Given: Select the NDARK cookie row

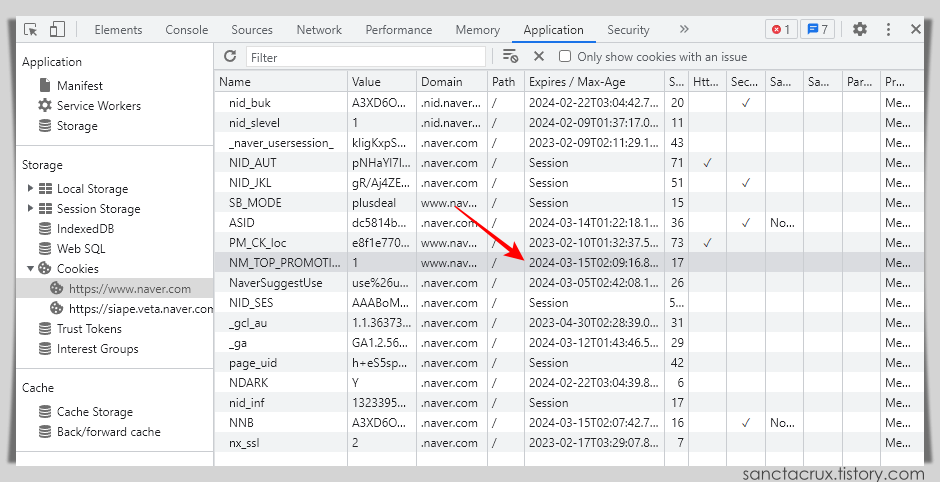Looking at the screenshot, I should coord(568,382).
